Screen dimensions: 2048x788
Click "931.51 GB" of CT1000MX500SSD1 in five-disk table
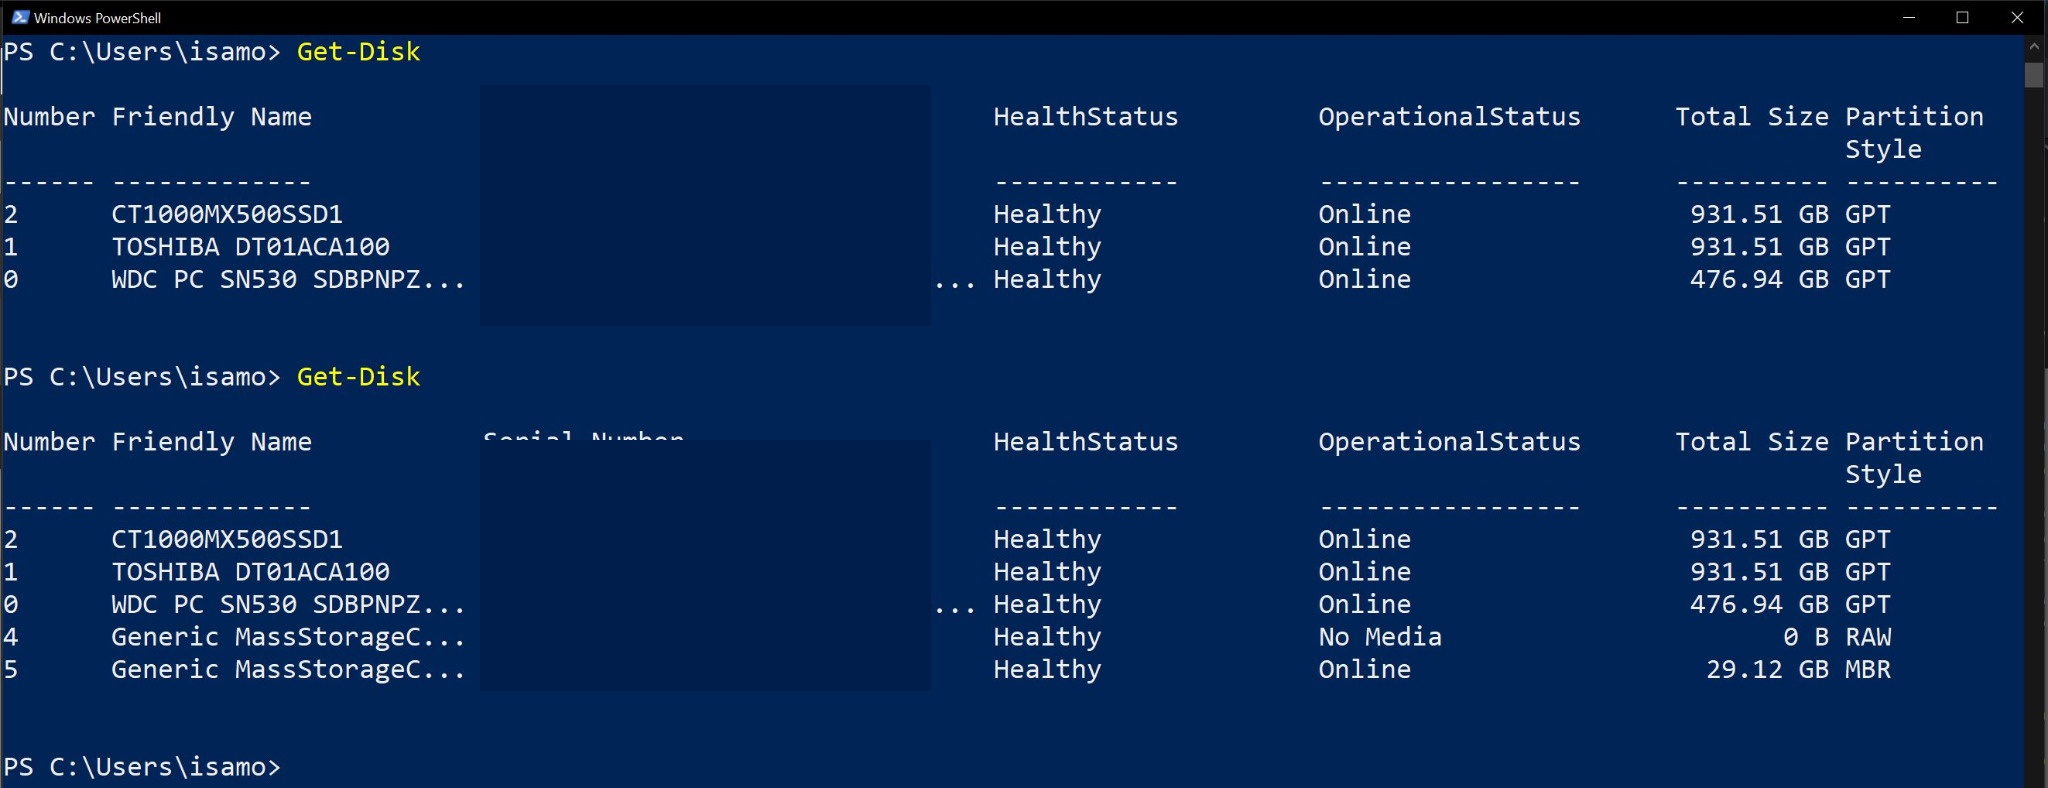click(1759, 539)
